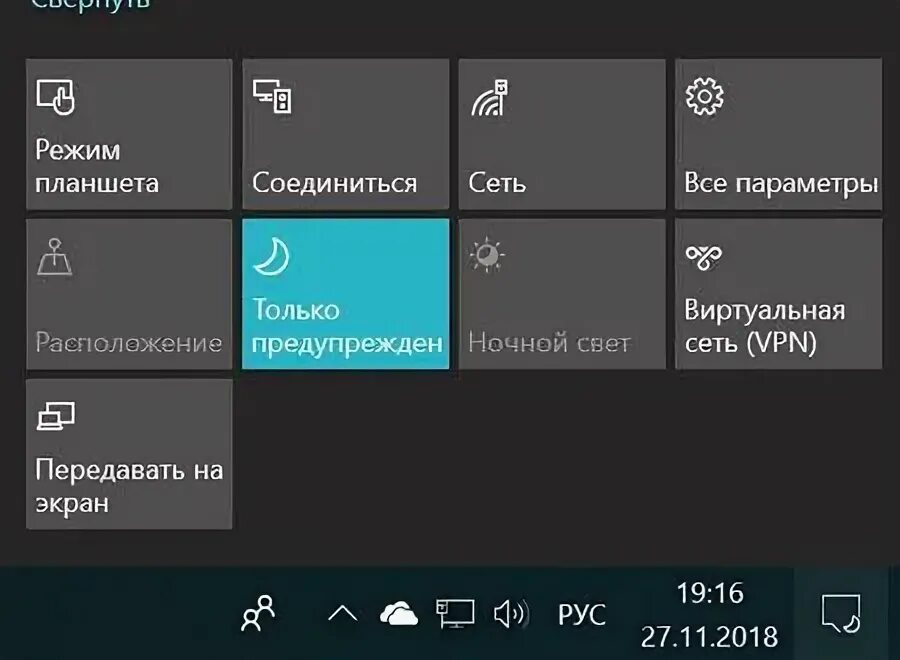Open Все параметры settings tile
The width and height of the screenshot is (900, 660).
(778, 134)
